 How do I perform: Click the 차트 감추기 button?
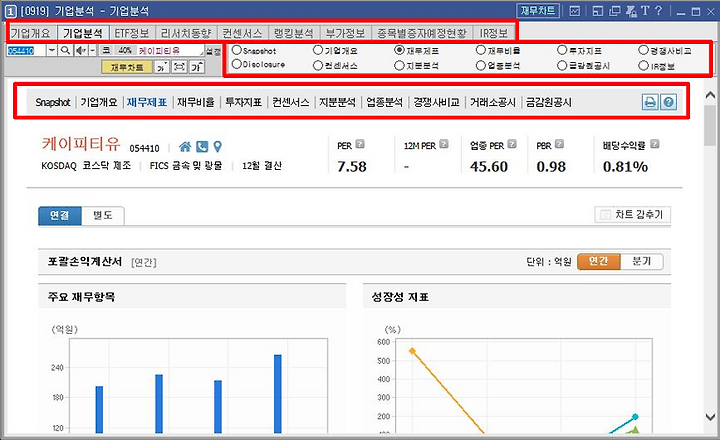[x=633, y=214]
